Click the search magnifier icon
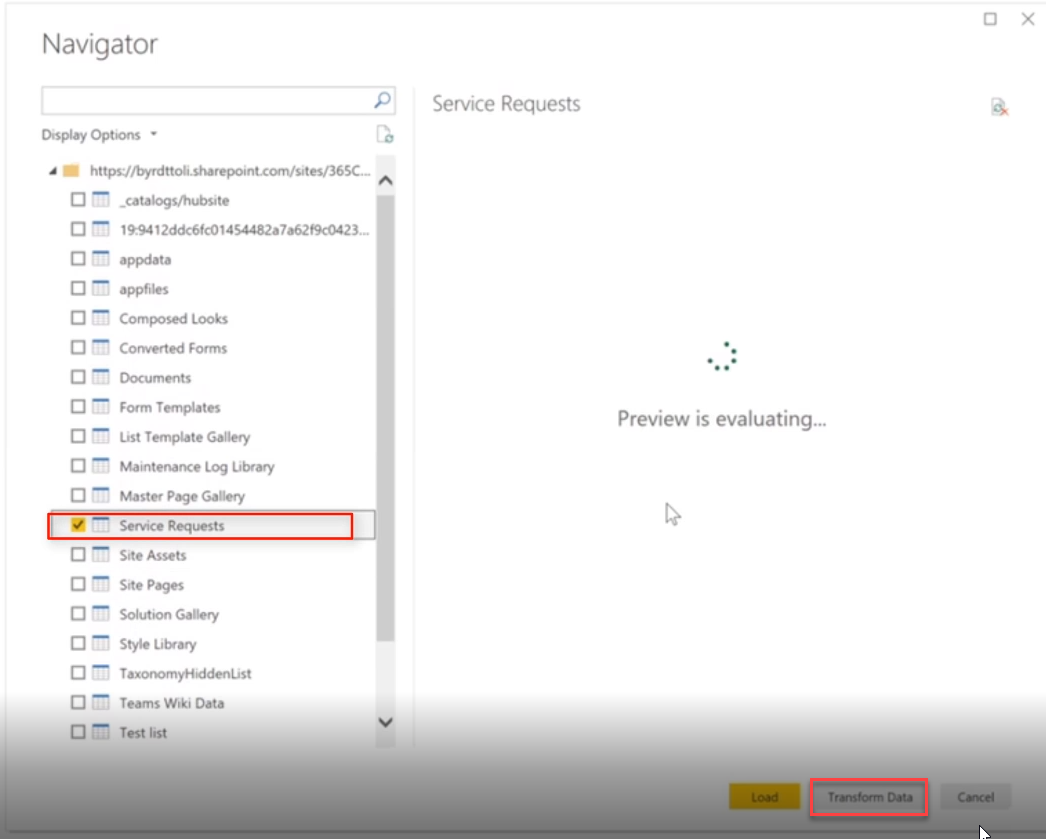 coord(382,101)
